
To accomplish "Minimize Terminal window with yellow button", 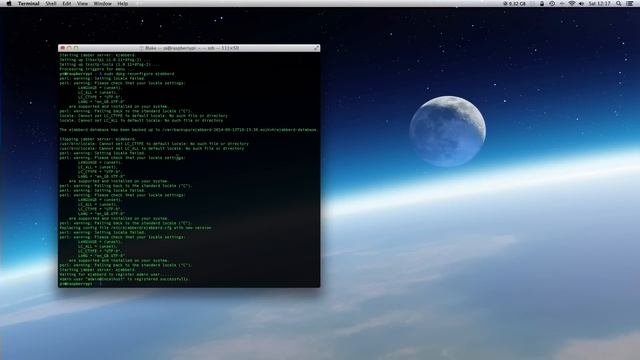I will point(69,48).
